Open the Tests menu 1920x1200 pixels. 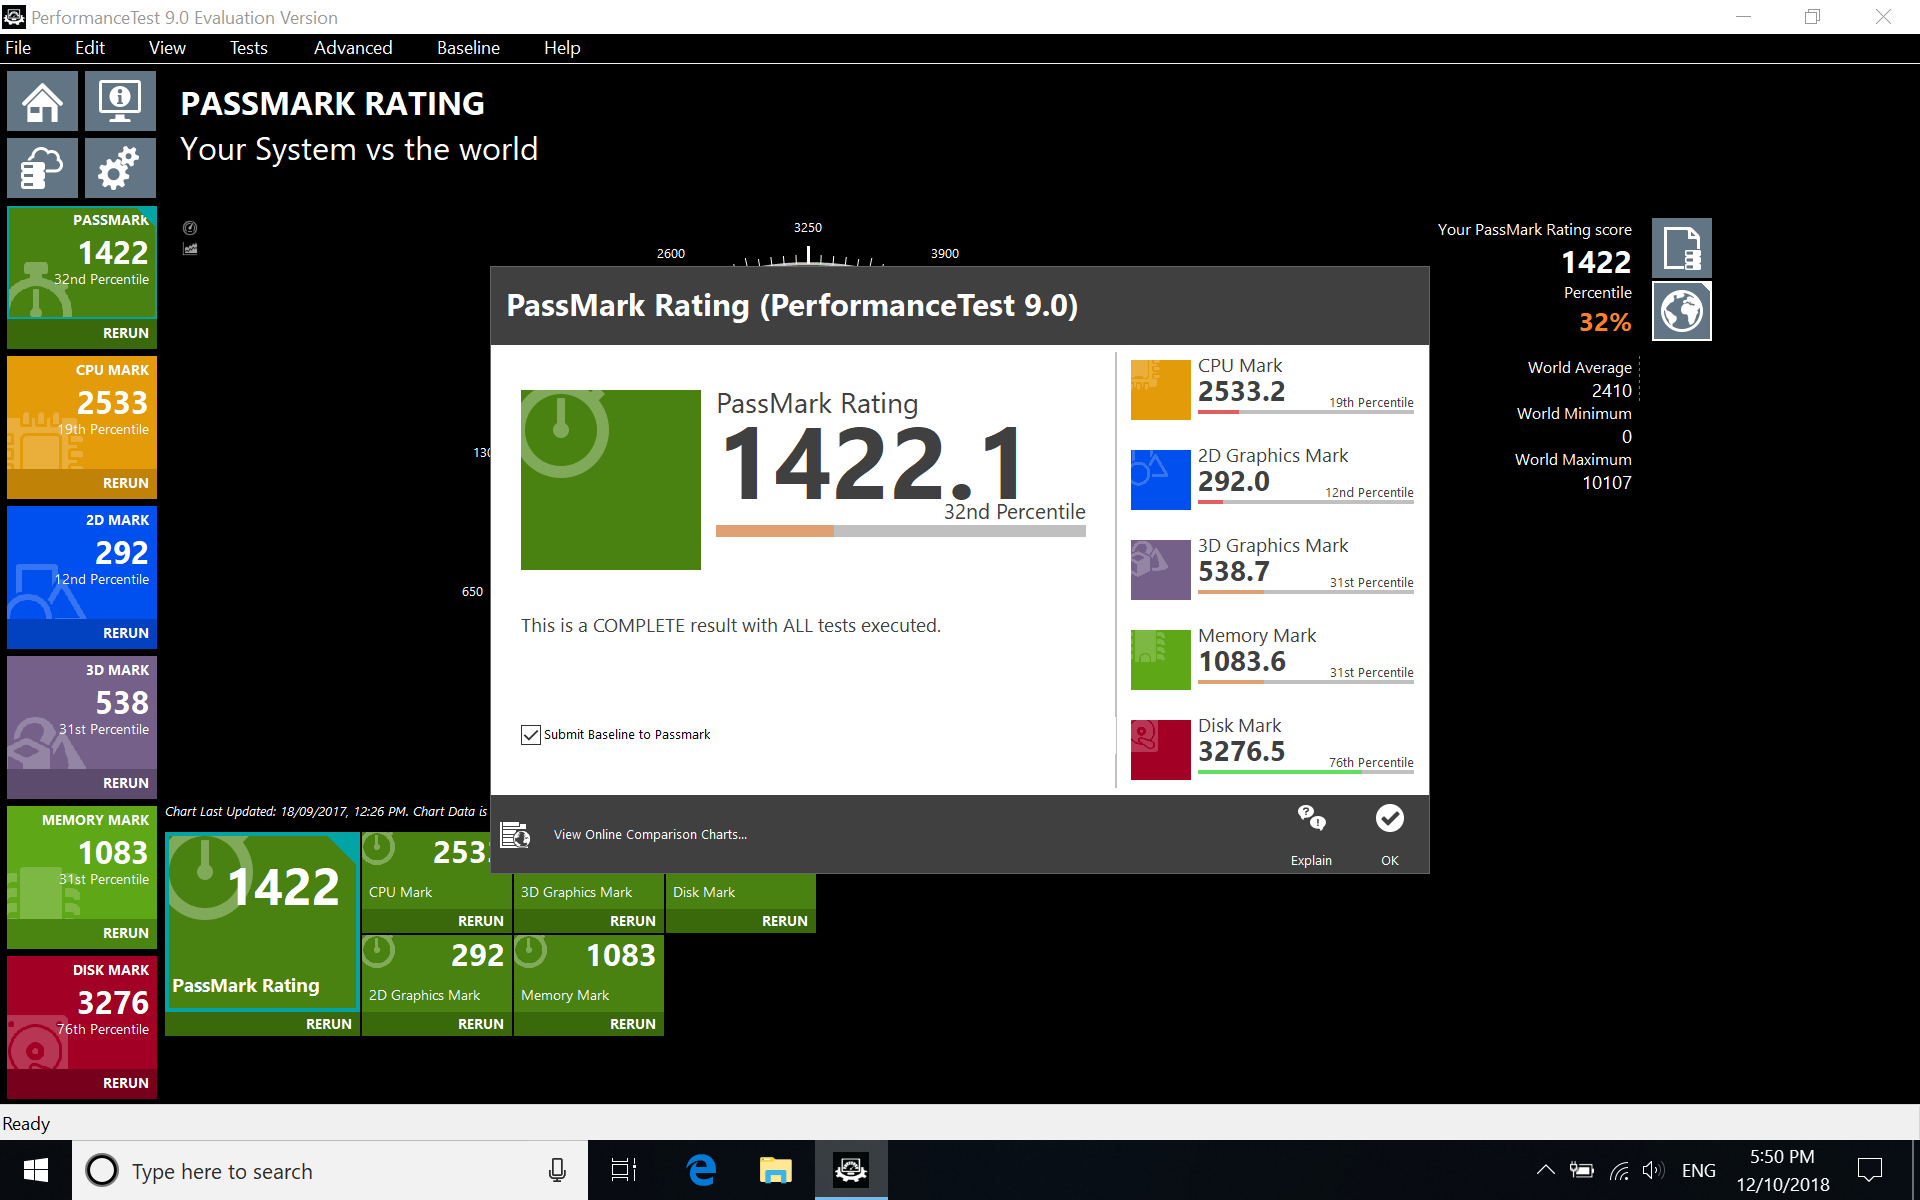[x=249, y=48]
